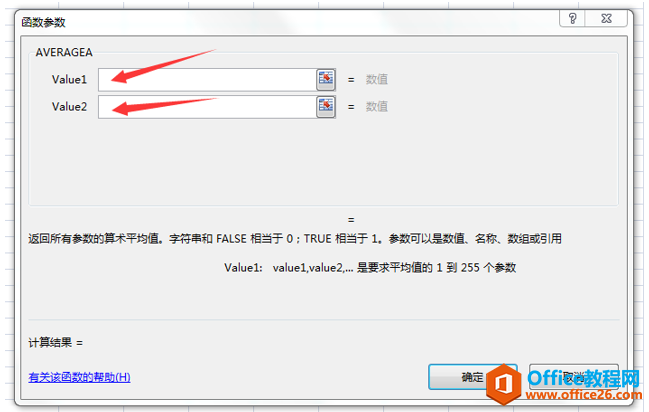Click the collapse-dialog range selector icon for Value1
The image size is (649, 412).
coord(326,79)
